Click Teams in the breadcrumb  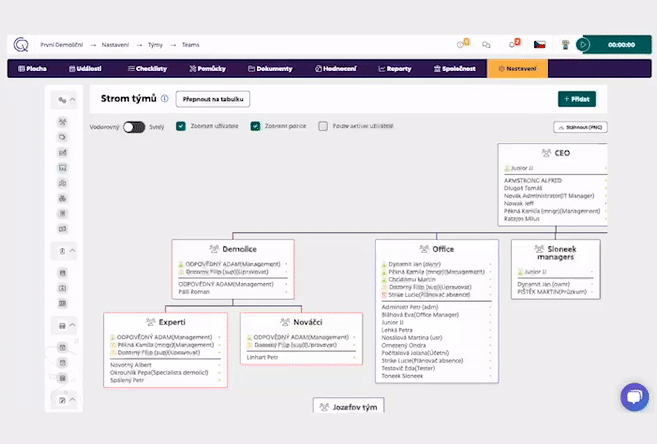191,45
